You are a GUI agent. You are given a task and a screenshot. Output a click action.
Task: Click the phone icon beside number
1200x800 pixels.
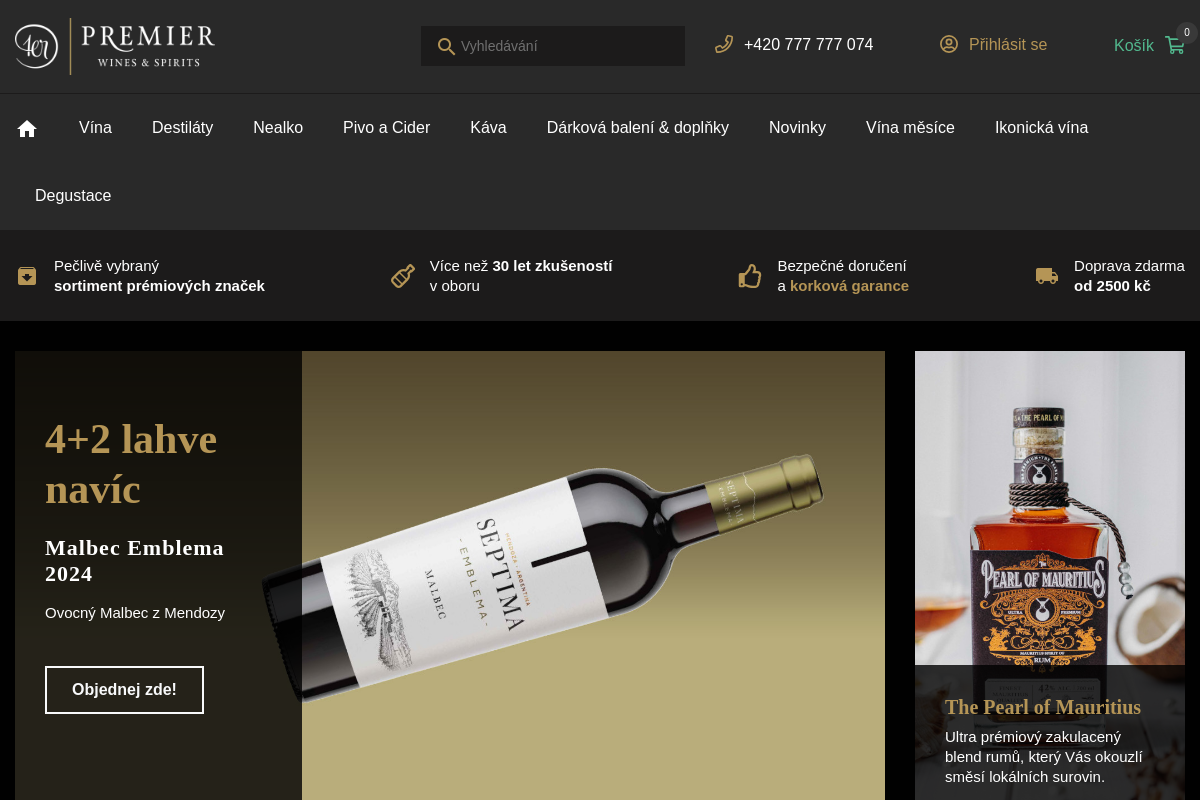[x=724, y=44]
